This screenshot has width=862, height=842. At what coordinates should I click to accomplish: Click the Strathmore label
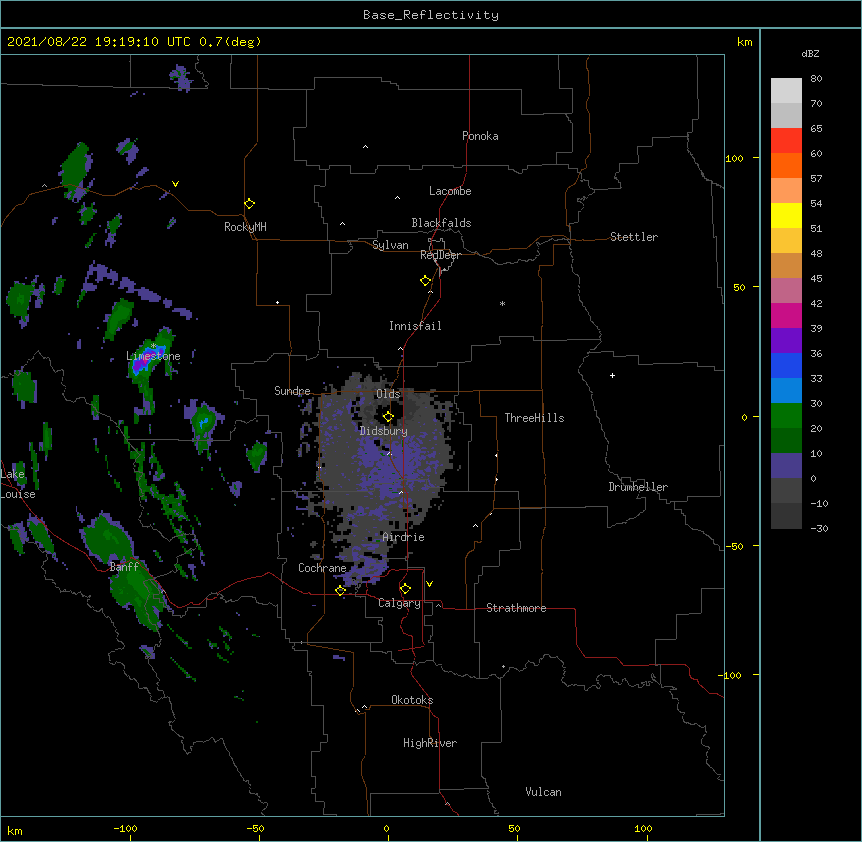pos(516,608)
